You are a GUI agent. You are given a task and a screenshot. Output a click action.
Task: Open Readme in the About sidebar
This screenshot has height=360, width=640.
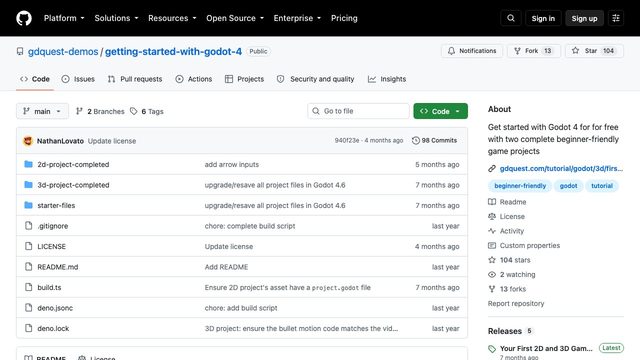click(507, 202)
